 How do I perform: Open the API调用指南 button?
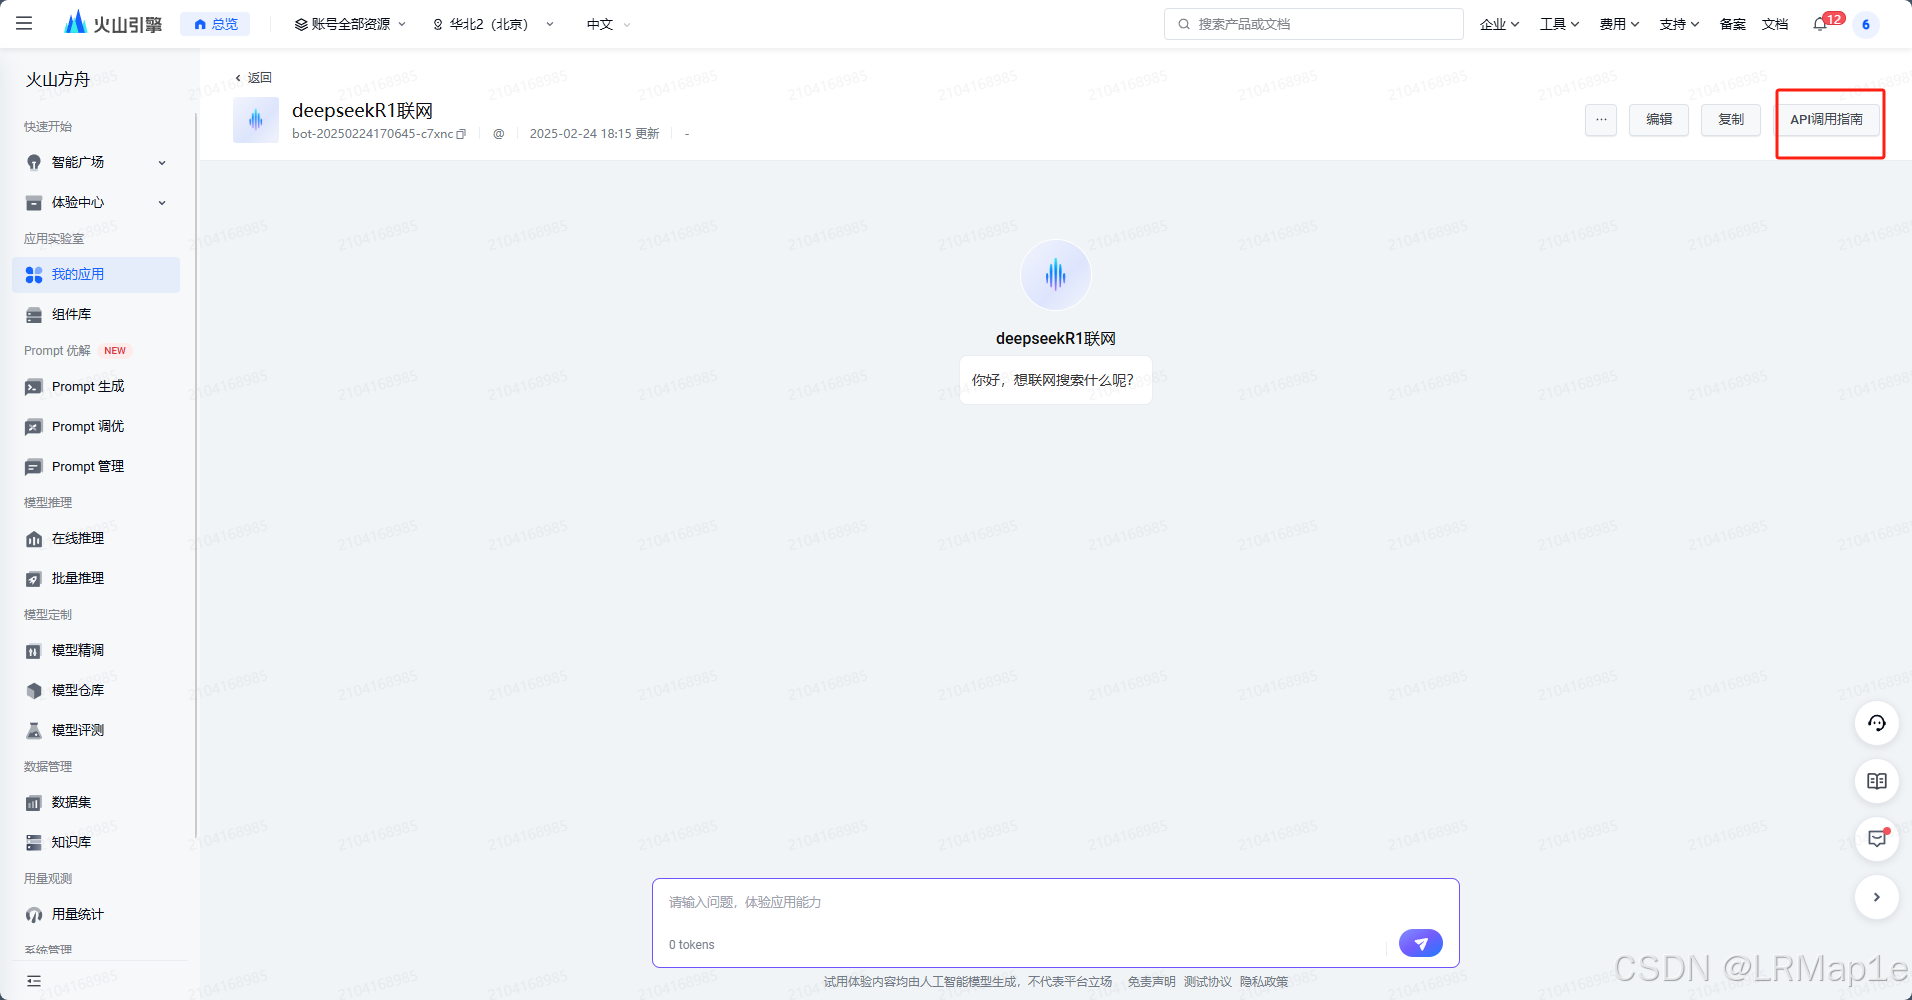[1826, 120]
